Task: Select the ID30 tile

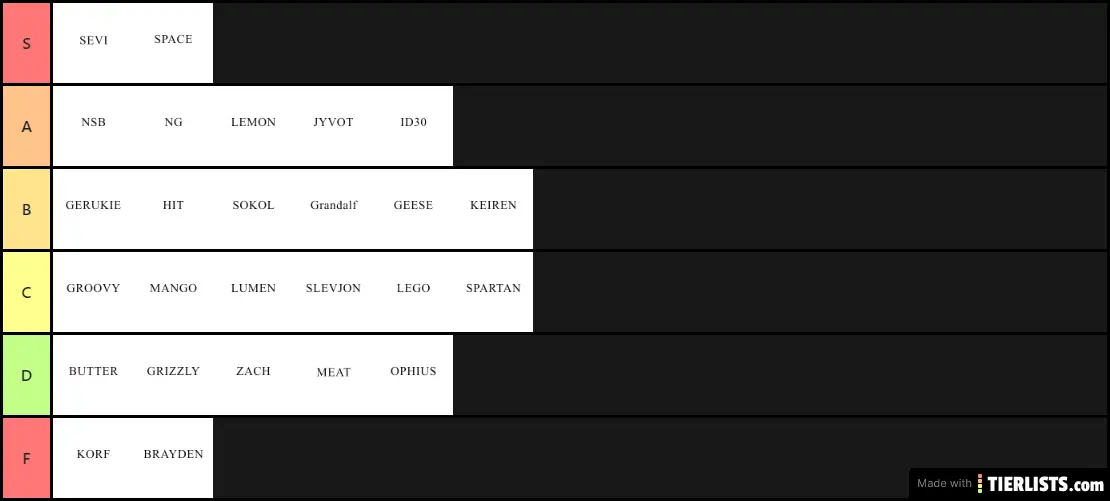Action: coord(413,126)
